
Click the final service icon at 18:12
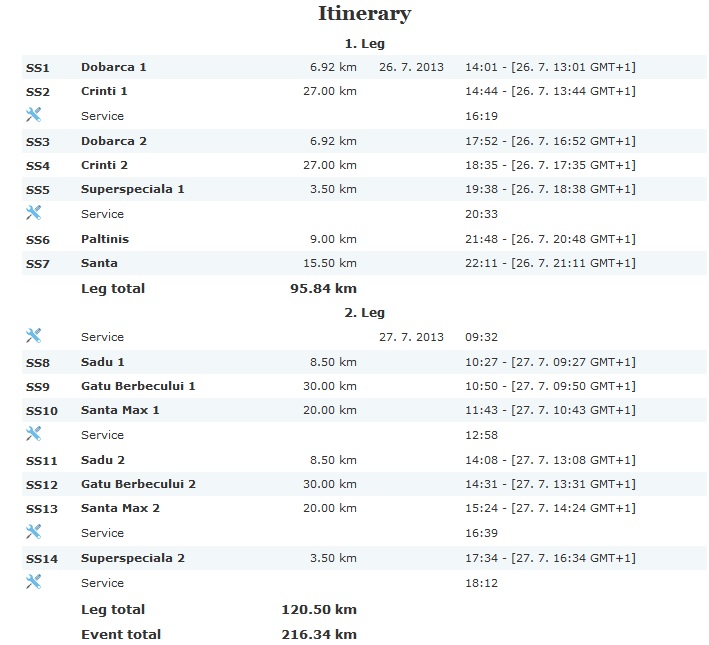(33, 582)
